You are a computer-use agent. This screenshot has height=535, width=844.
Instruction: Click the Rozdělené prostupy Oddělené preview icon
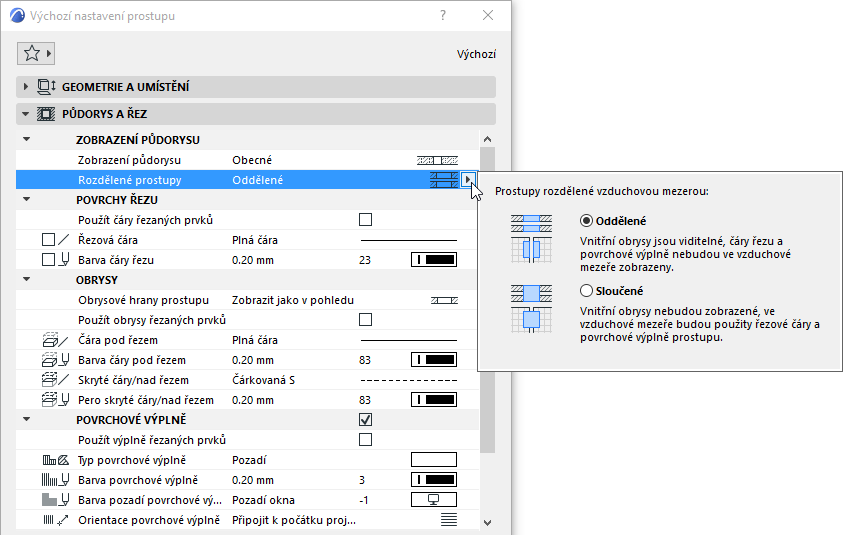tap(444, 180)
